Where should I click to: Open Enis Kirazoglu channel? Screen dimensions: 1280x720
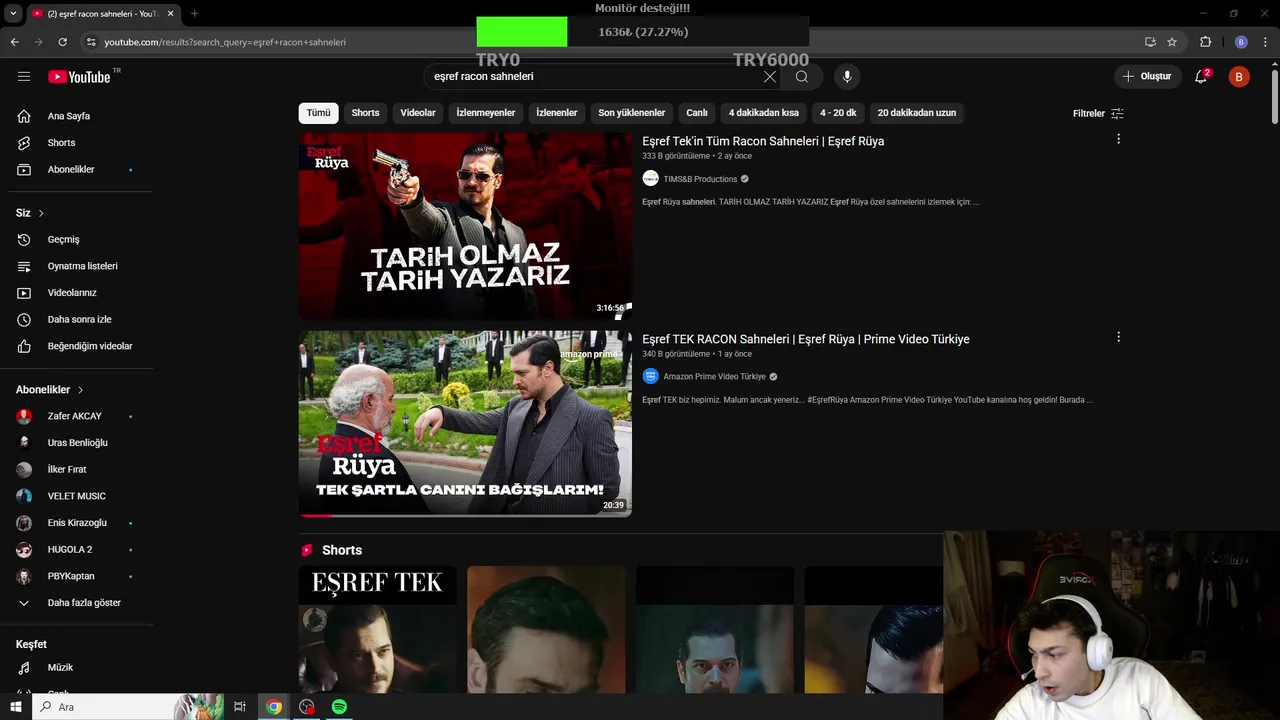click(76, 523)
